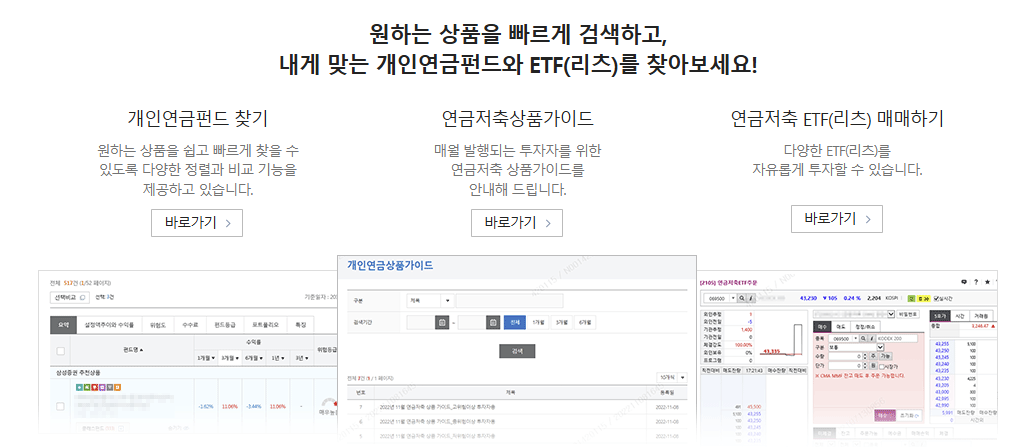Switch to the 정정/취소 order tab
This screenshot has width=1026, height=447.
[865, 327]
